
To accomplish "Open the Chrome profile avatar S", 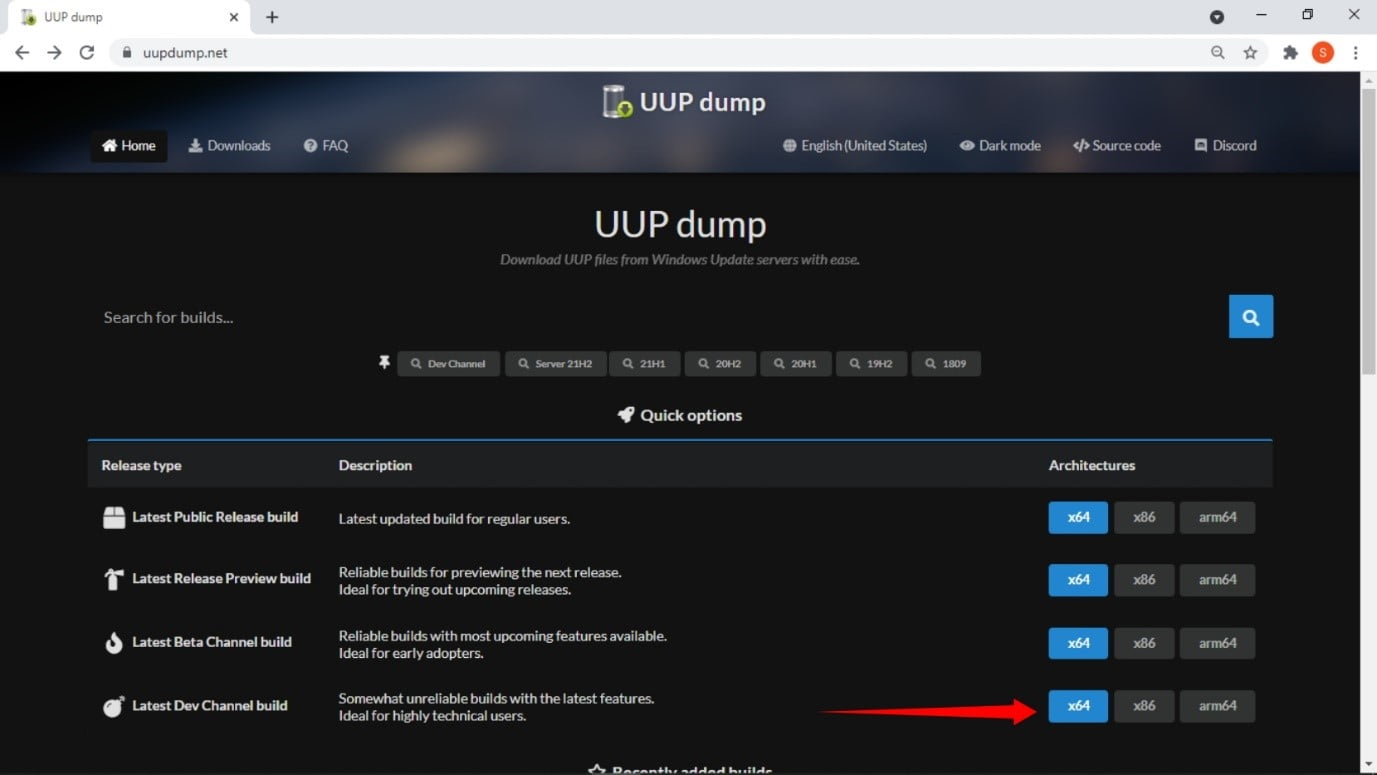I will pyautogui.click(x=1323, y=52).
